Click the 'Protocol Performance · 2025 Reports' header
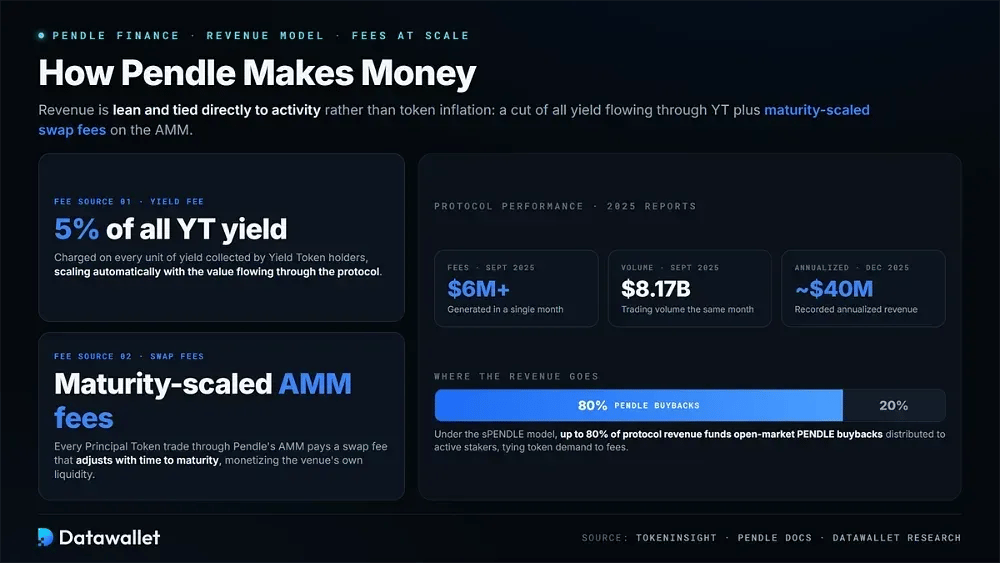This screenshot has width=1000, height=563. 565,207
